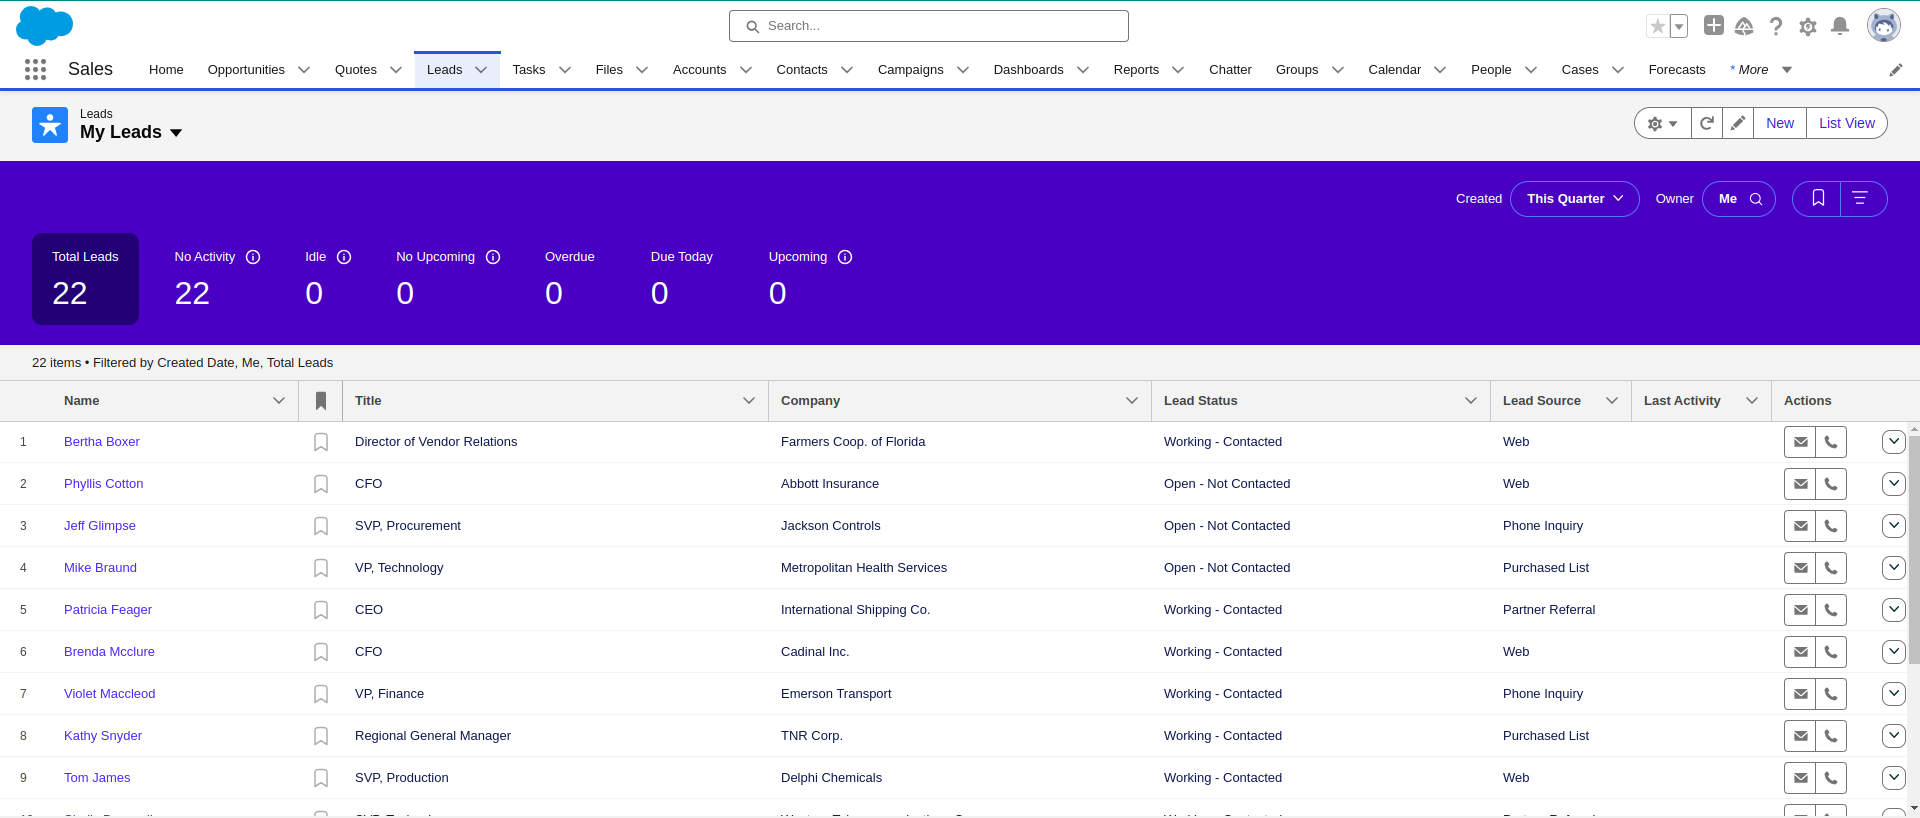
Task: Open Title column menu chevron
Action: click(749, 401)
